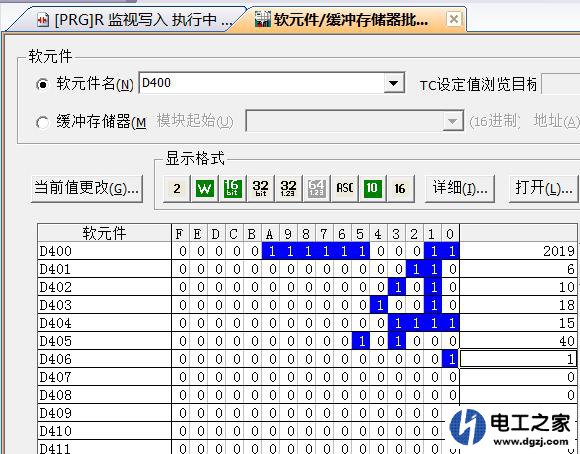Screen dimensions: 580x454
Task: Click bit 0 cell in D406 row
Action: [451, 359]
